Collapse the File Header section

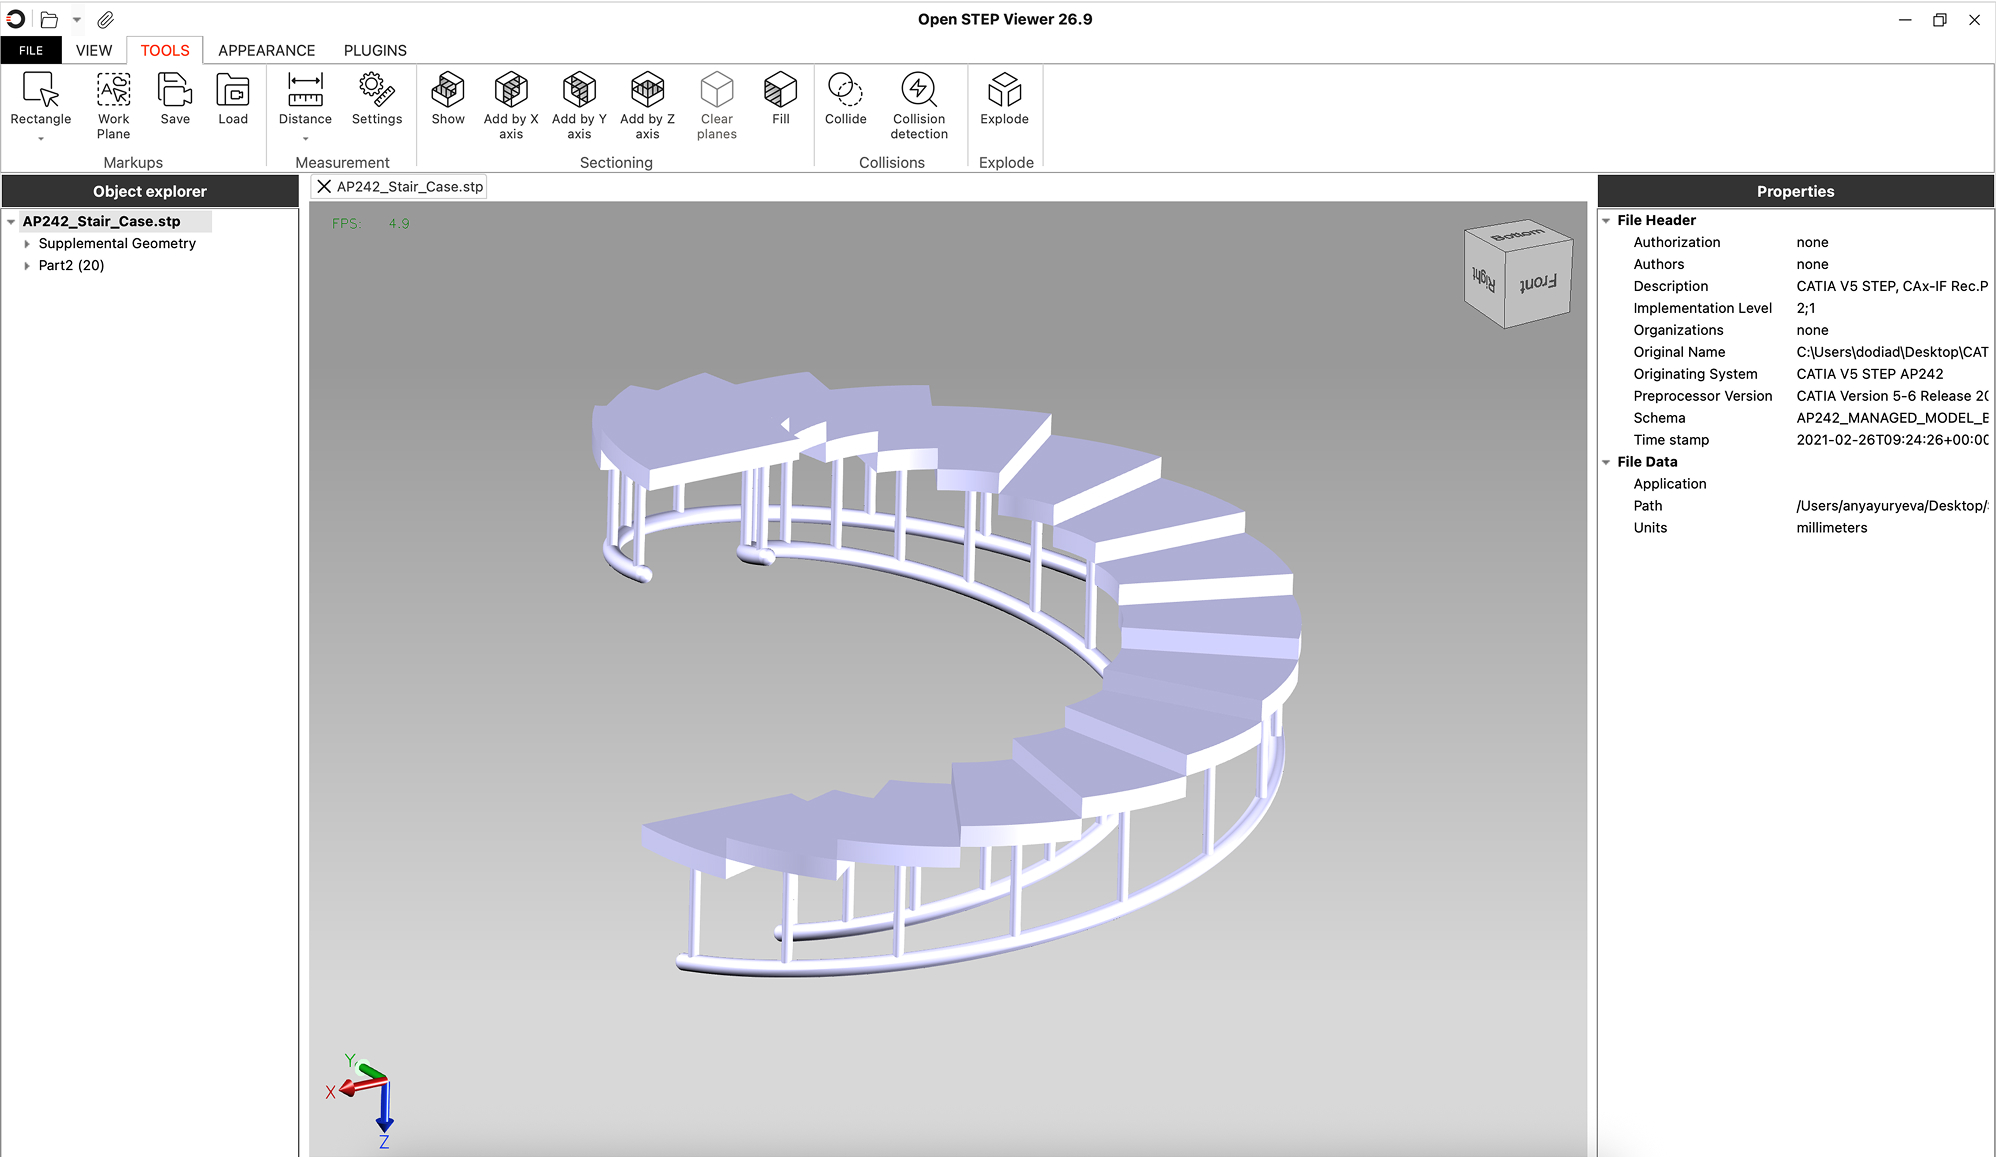click(1606, 221)
